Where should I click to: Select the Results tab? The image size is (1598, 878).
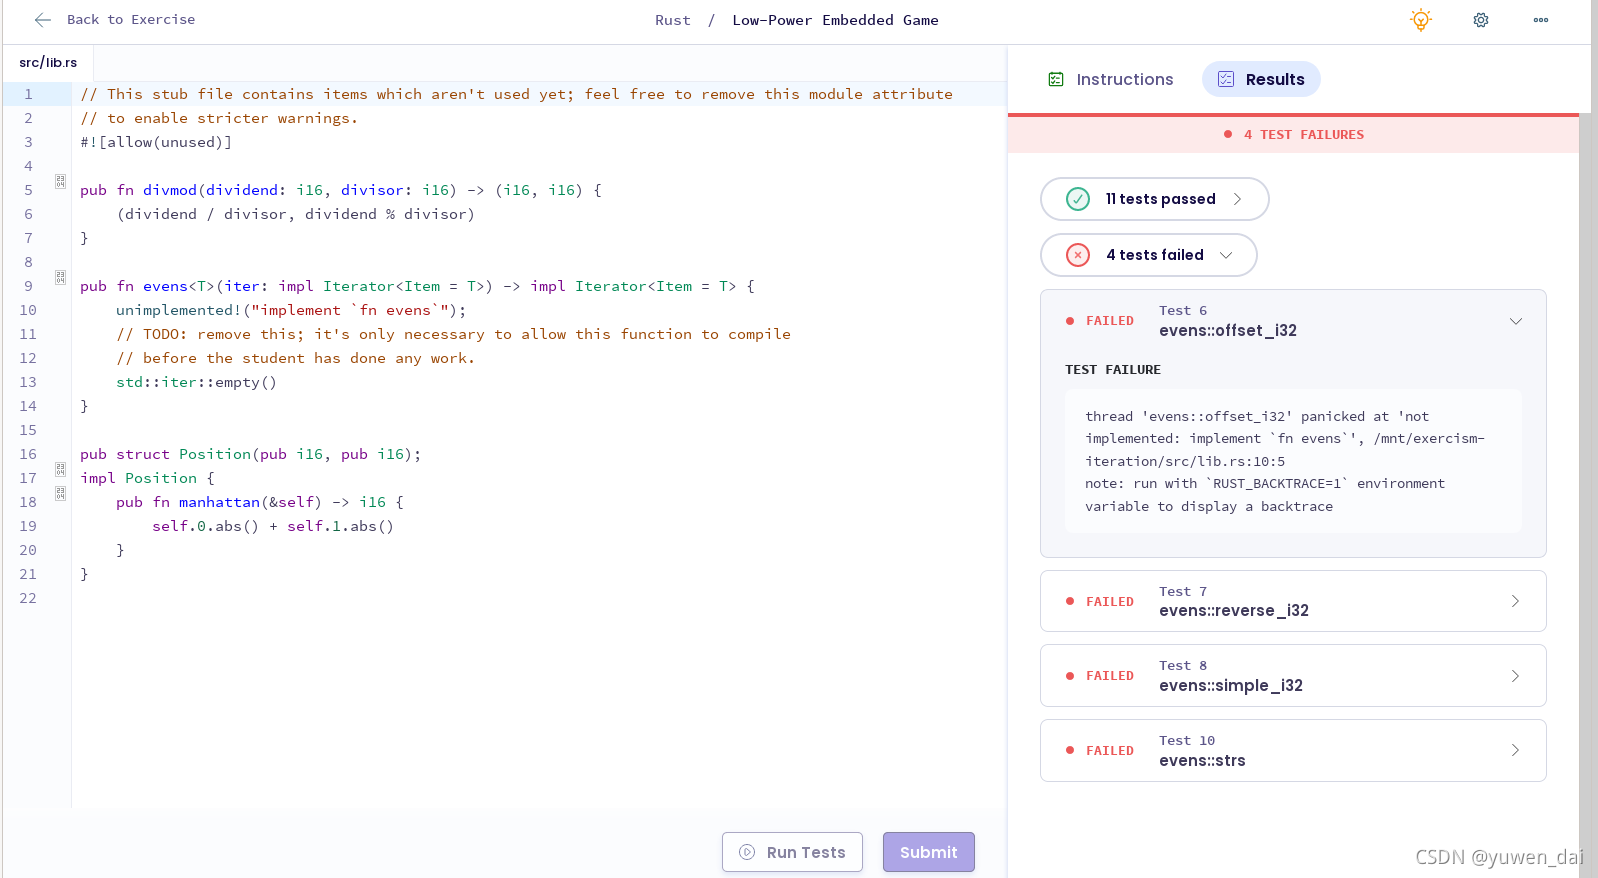[x=1261, y=79]
